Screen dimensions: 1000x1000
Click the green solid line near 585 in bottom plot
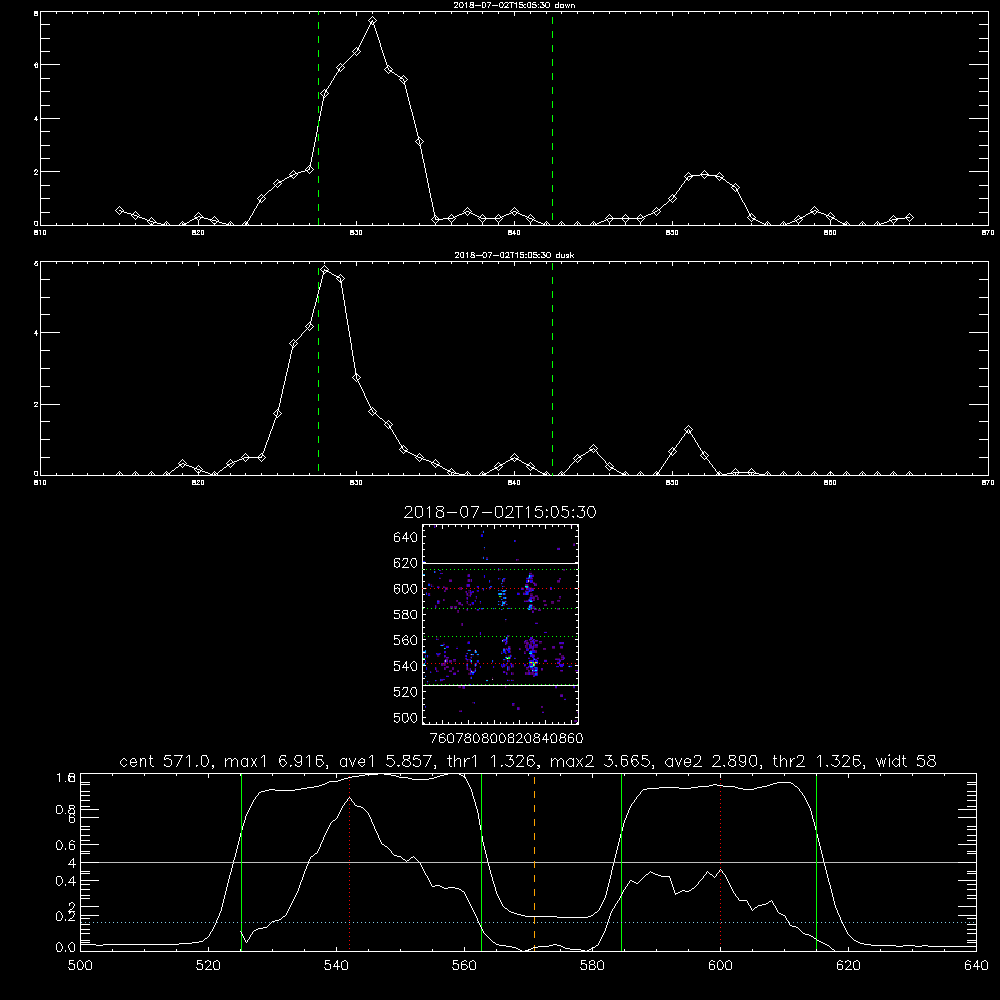coord(621,862)
